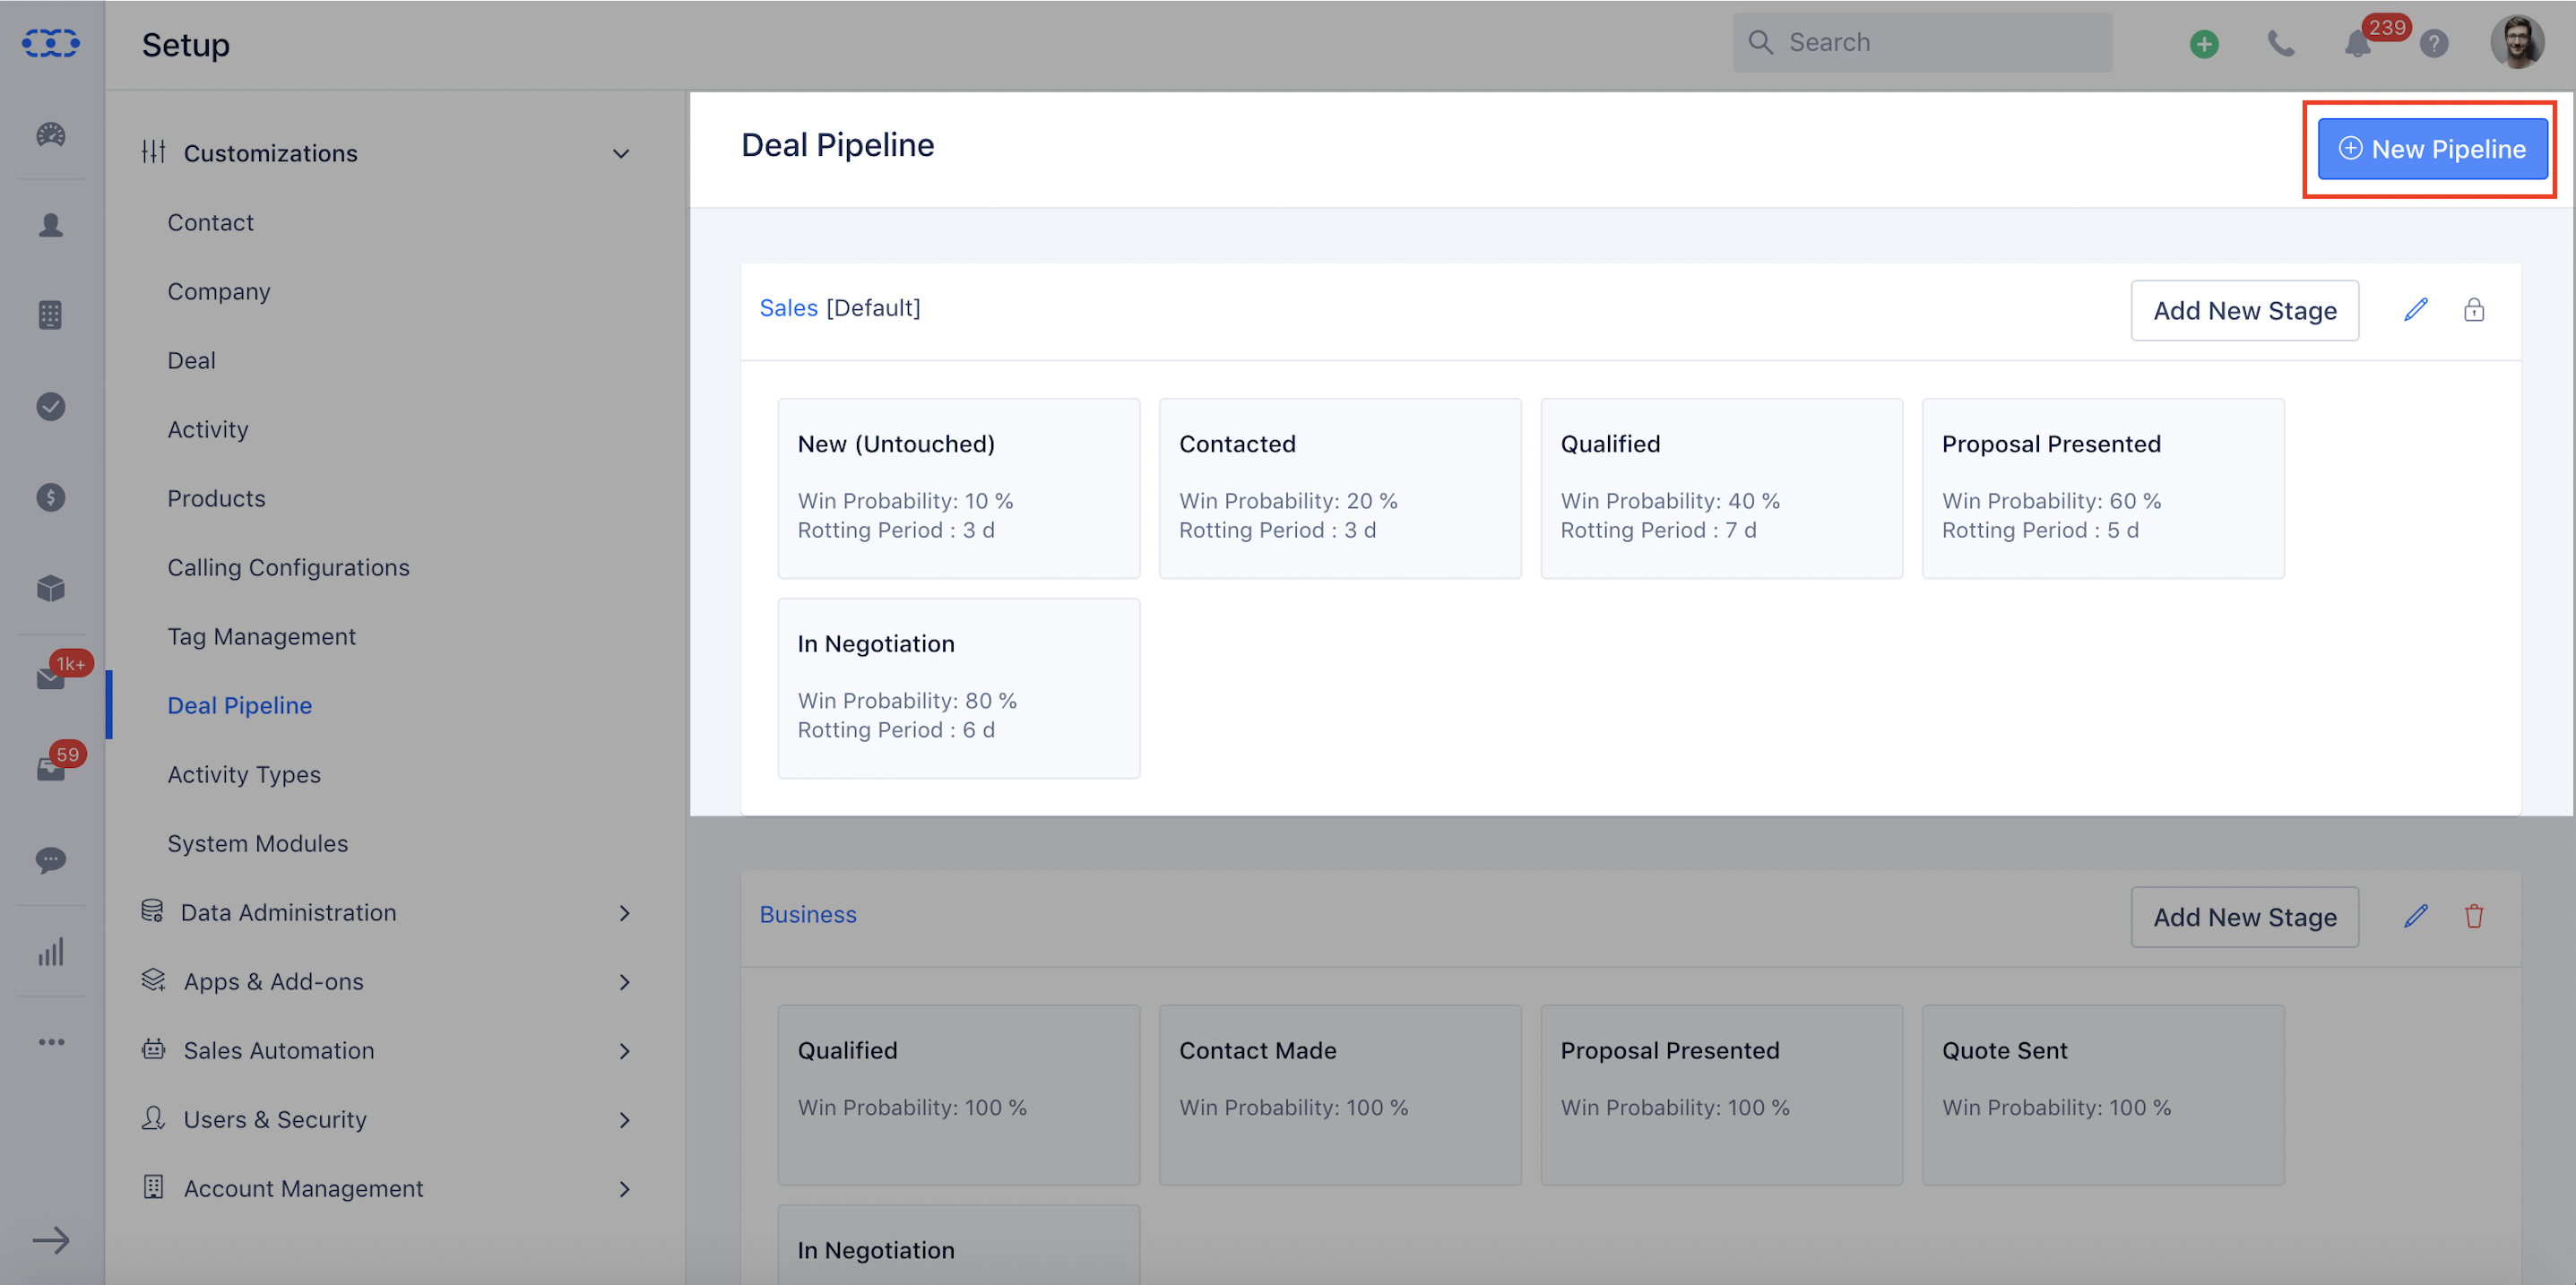
Task: Open Activities checkmark icon in sidebar
Action: pyautogui.click(x=51, y=406)
